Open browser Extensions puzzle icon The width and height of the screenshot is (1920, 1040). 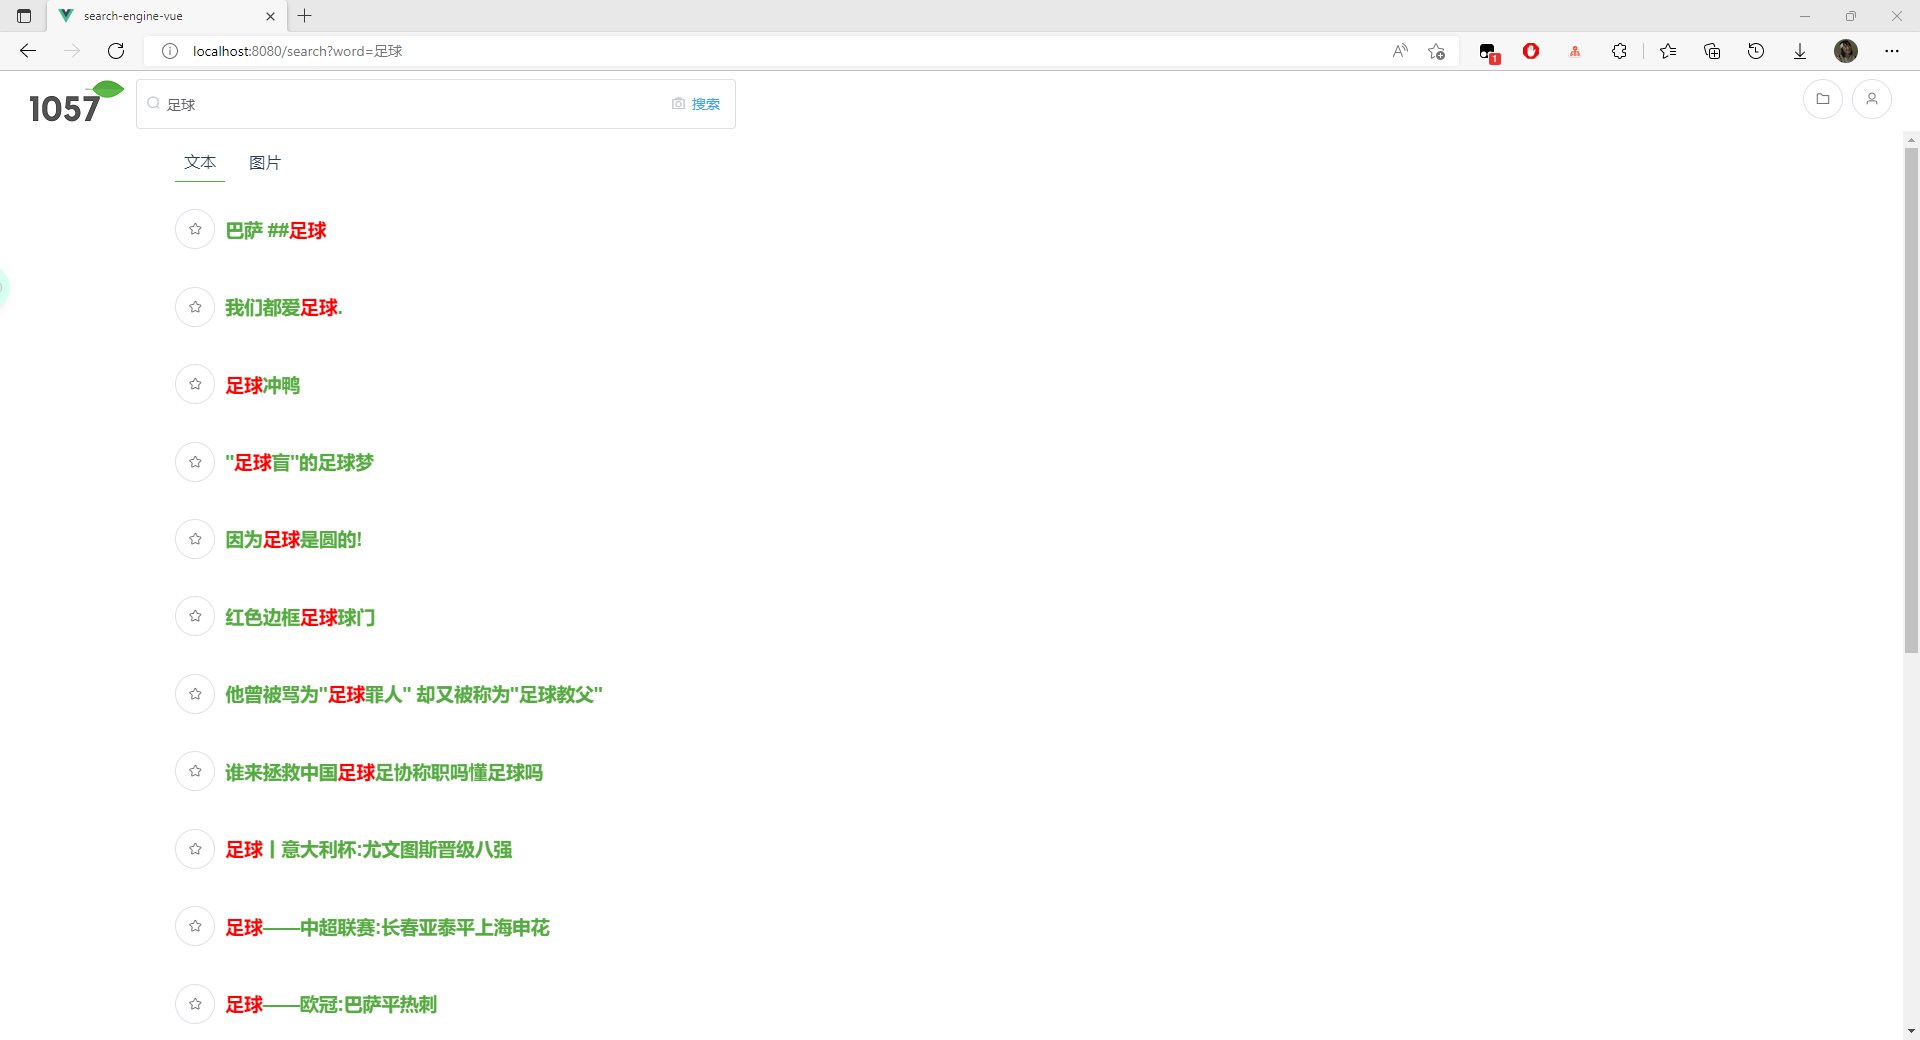pyautogui.click(x=1619, y=51)
